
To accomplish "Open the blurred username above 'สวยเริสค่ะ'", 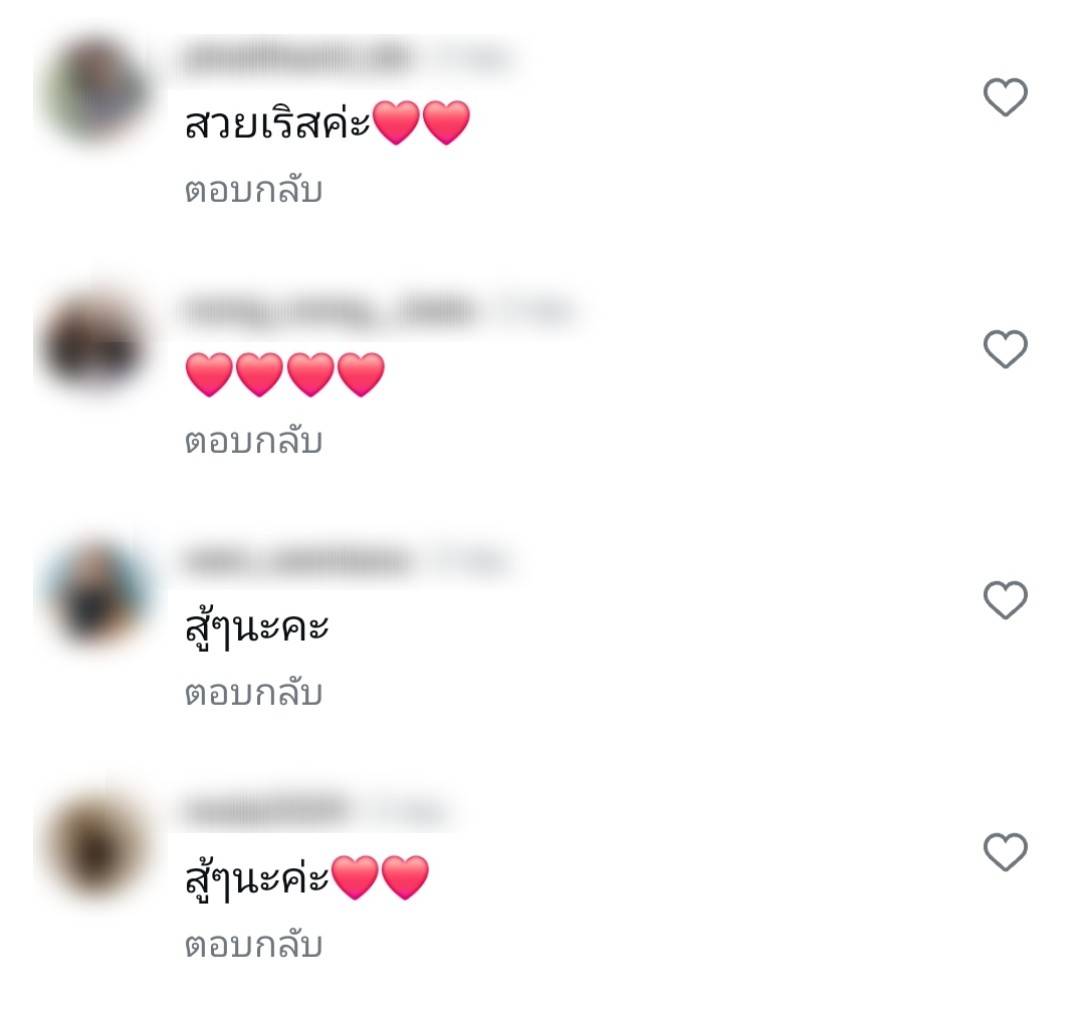I will click(x=298, y=58).
